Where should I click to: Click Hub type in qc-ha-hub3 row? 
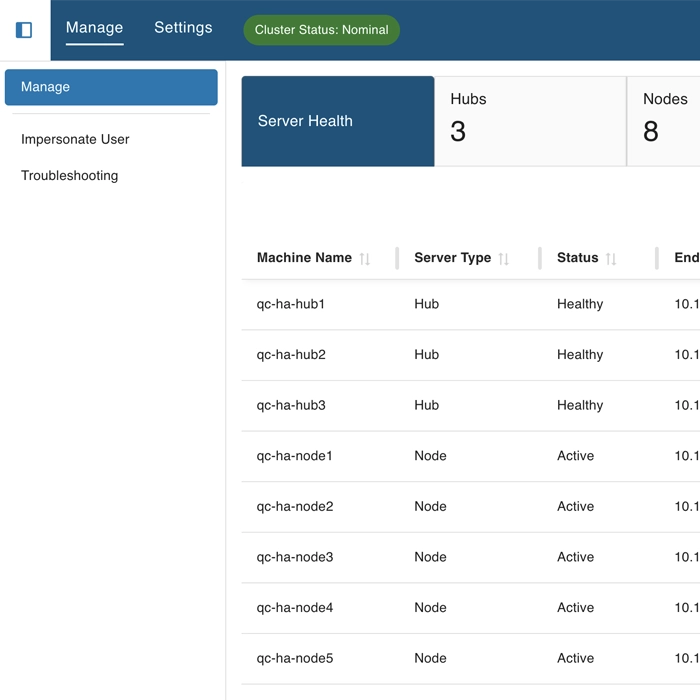pyautogui.click(x=426, y=405)
